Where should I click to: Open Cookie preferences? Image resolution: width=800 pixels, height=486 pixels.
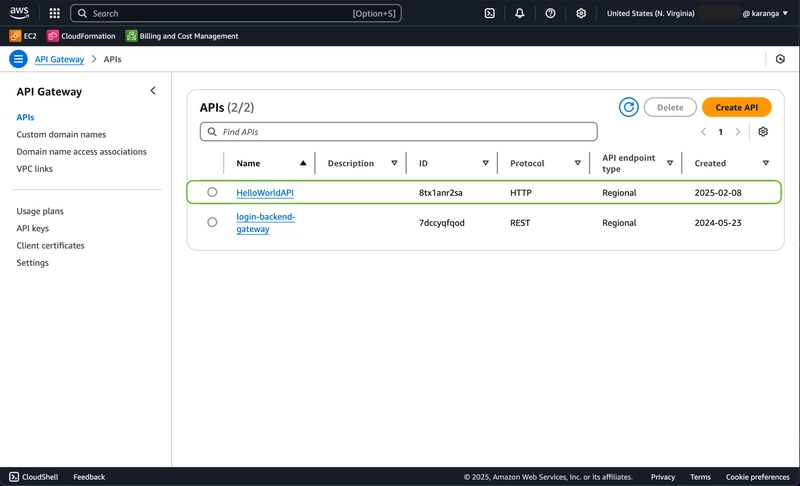coord(757,477)
